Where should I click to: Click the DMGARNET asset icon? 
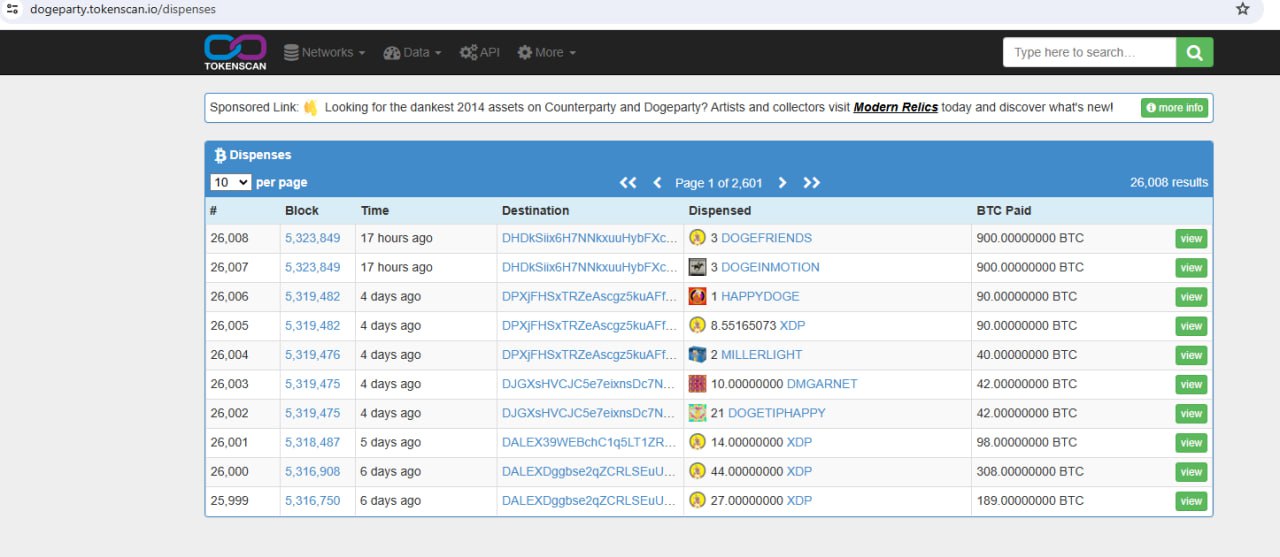coord(697,383)
